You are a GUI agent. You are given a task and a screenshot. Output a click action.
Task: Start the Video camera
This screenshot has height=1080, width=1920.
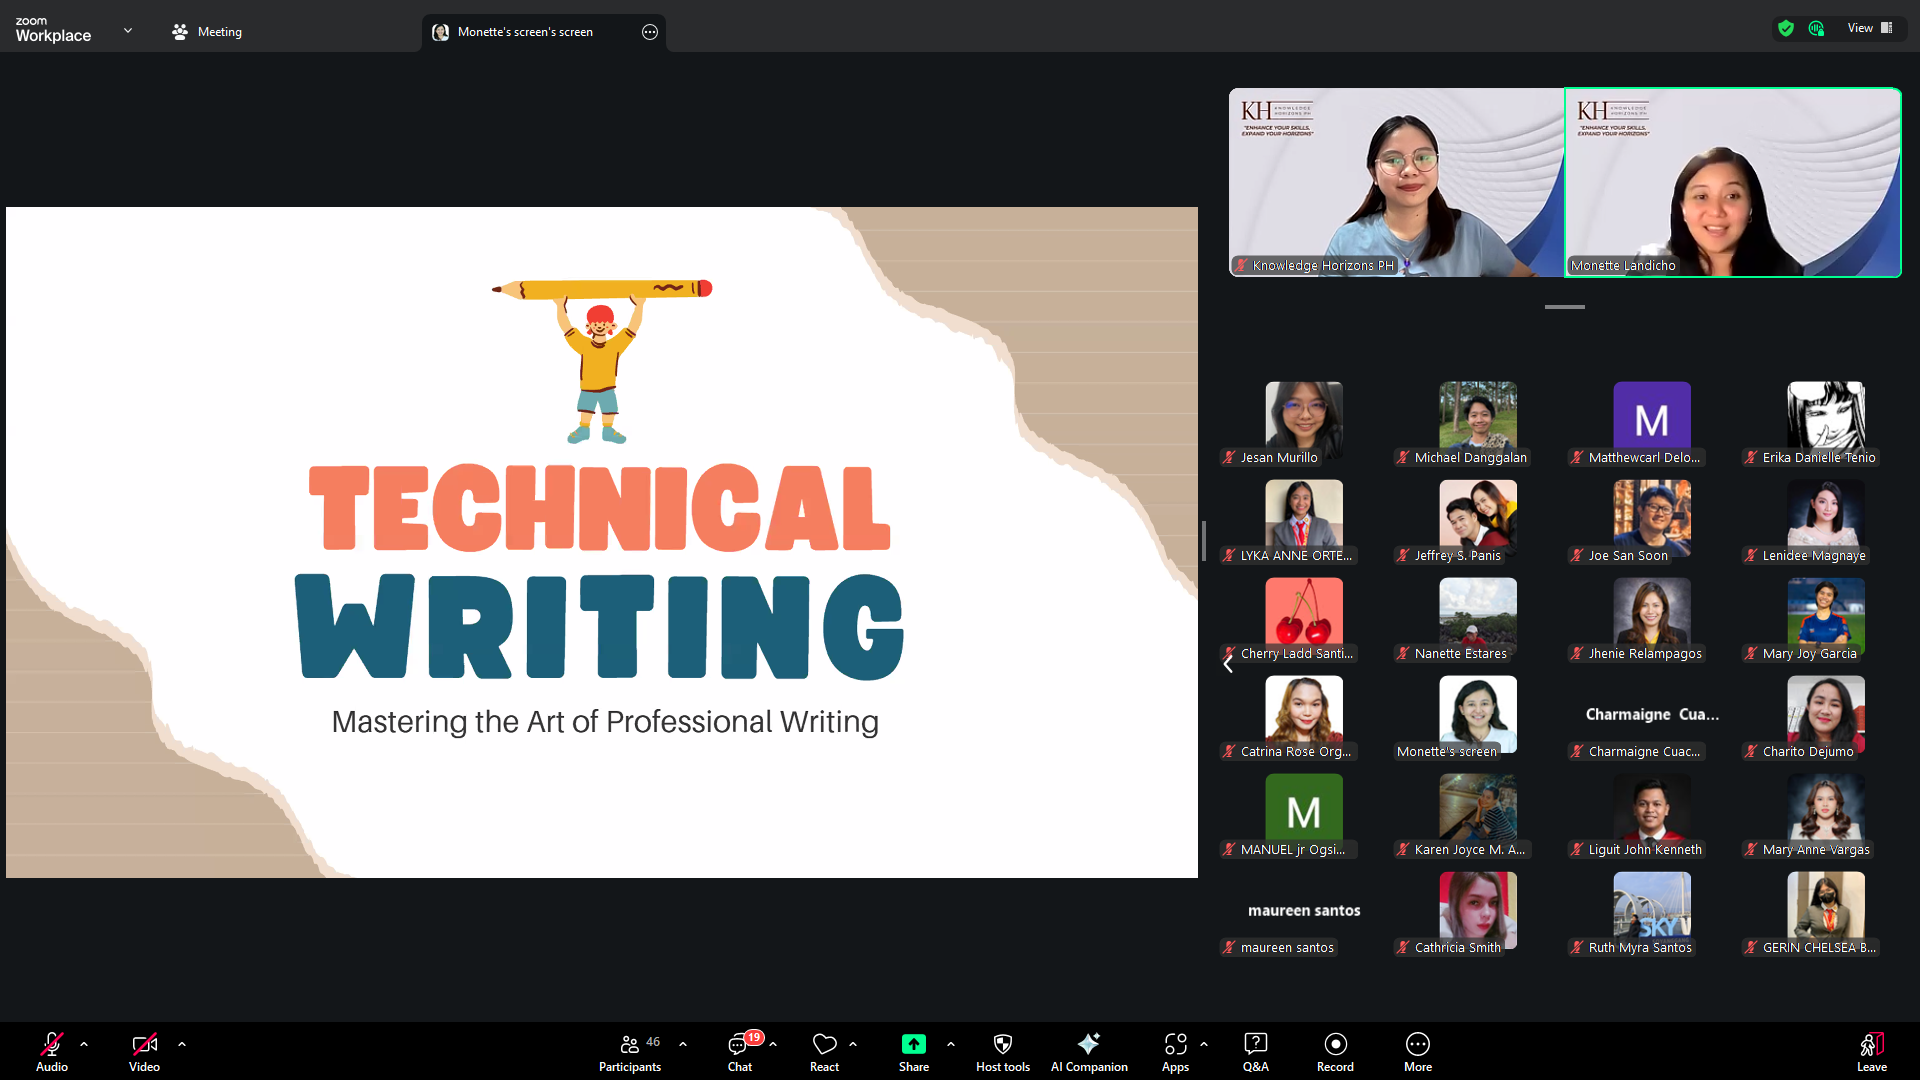(x=144, y=1045)
